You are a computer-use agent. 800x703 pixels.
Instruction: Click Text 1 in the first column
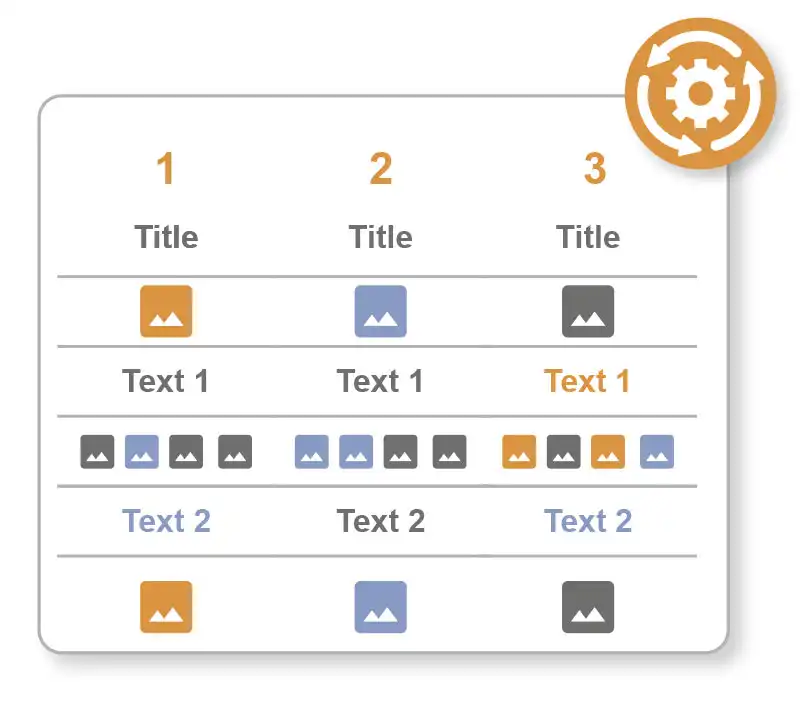tap(166, 381)
